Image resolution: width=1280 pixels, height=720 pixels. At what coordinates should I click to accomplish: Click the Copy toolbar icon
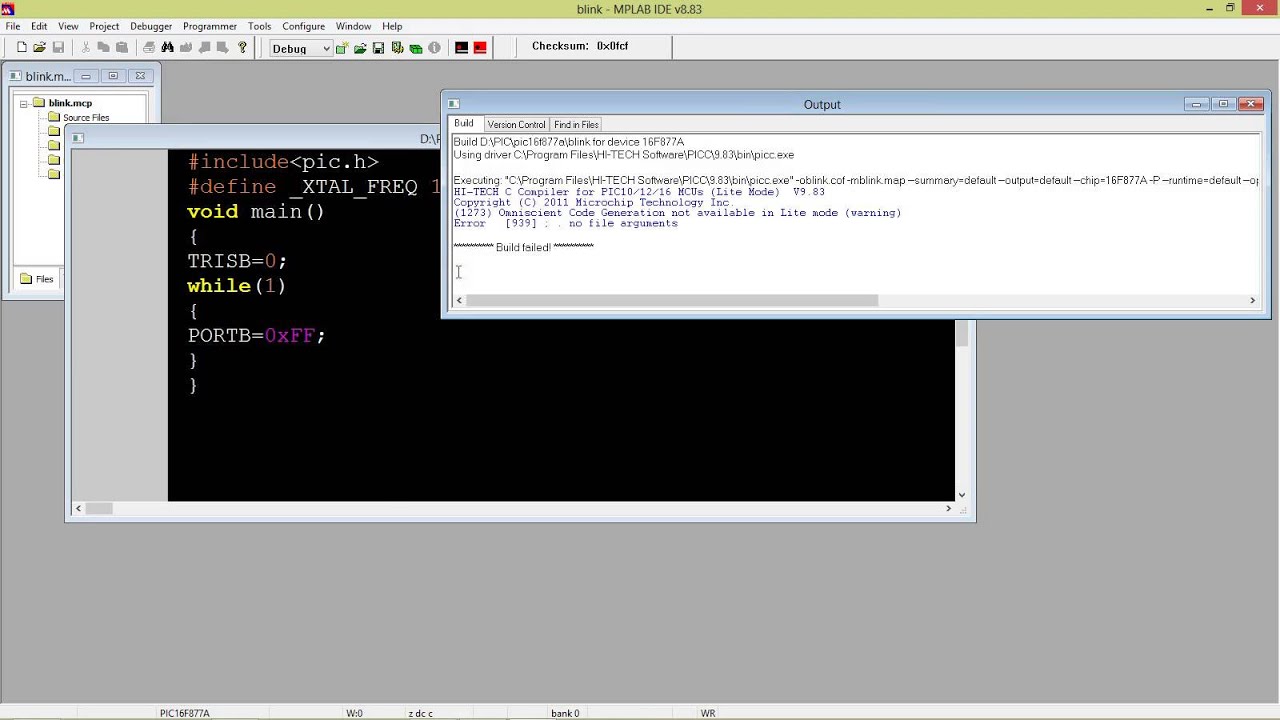[103, 47]
